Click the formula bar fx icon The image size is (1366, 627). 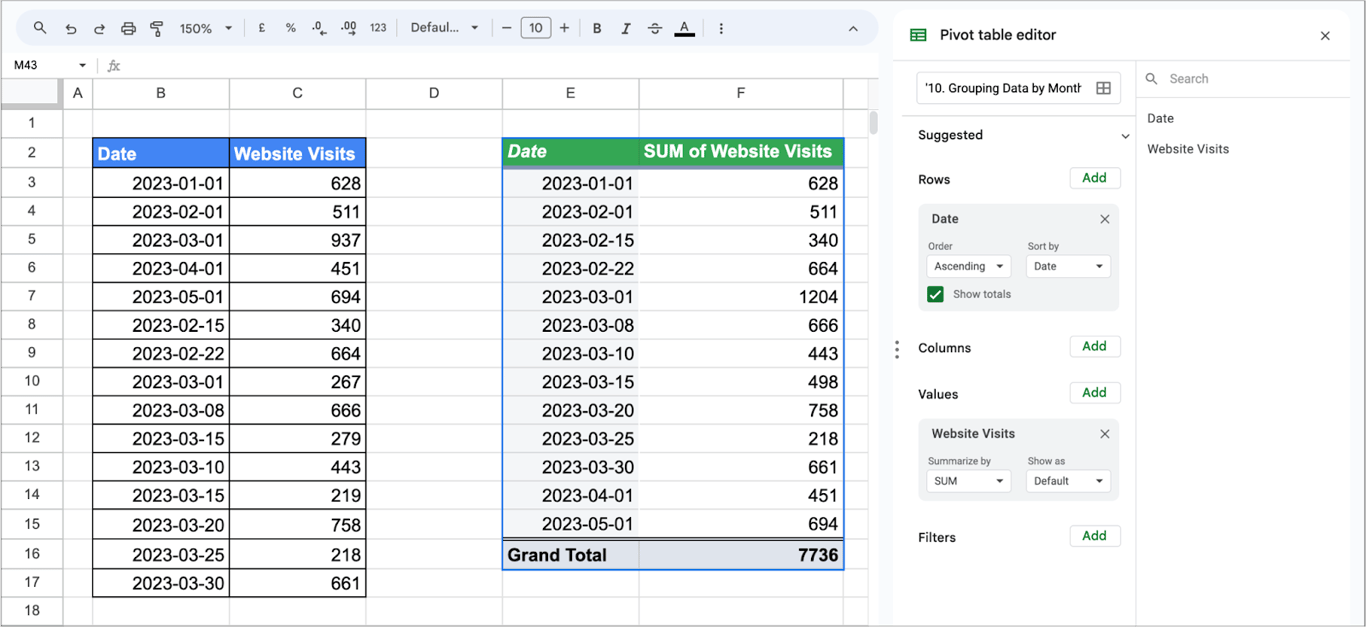click(x=114, y=66)
